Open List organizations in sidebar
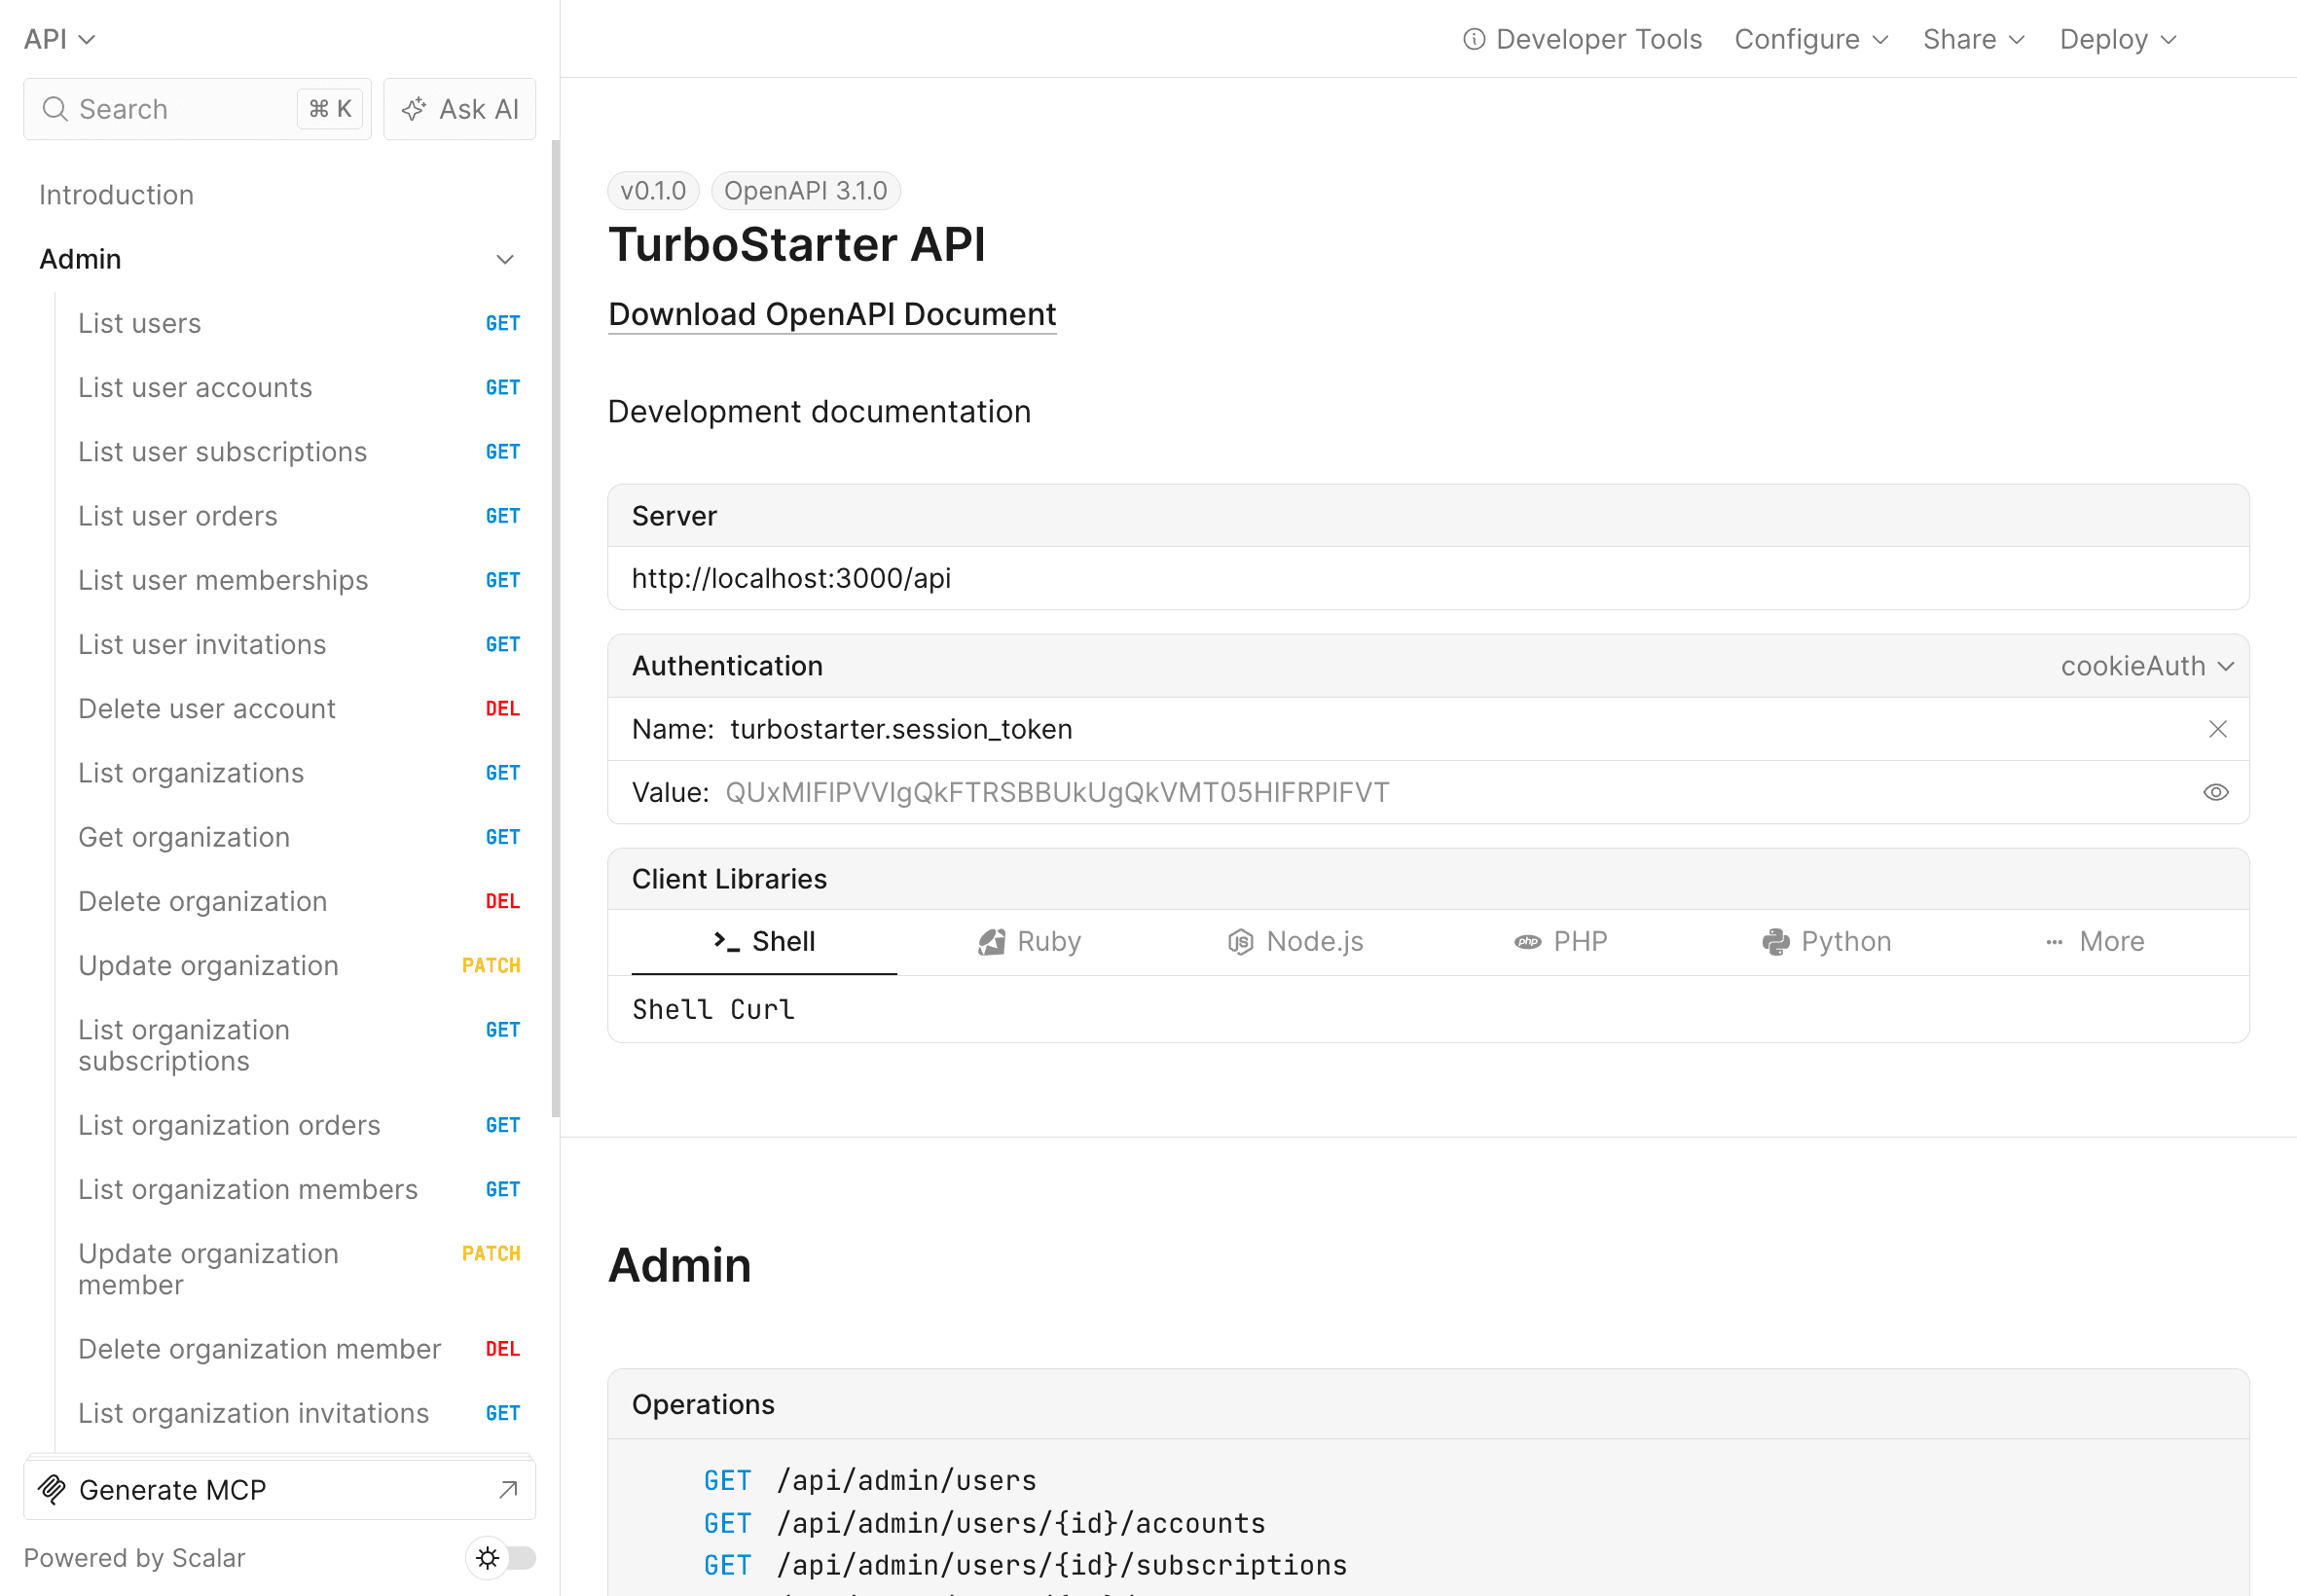The image size is (2297, 1596). tap(298, 773)
